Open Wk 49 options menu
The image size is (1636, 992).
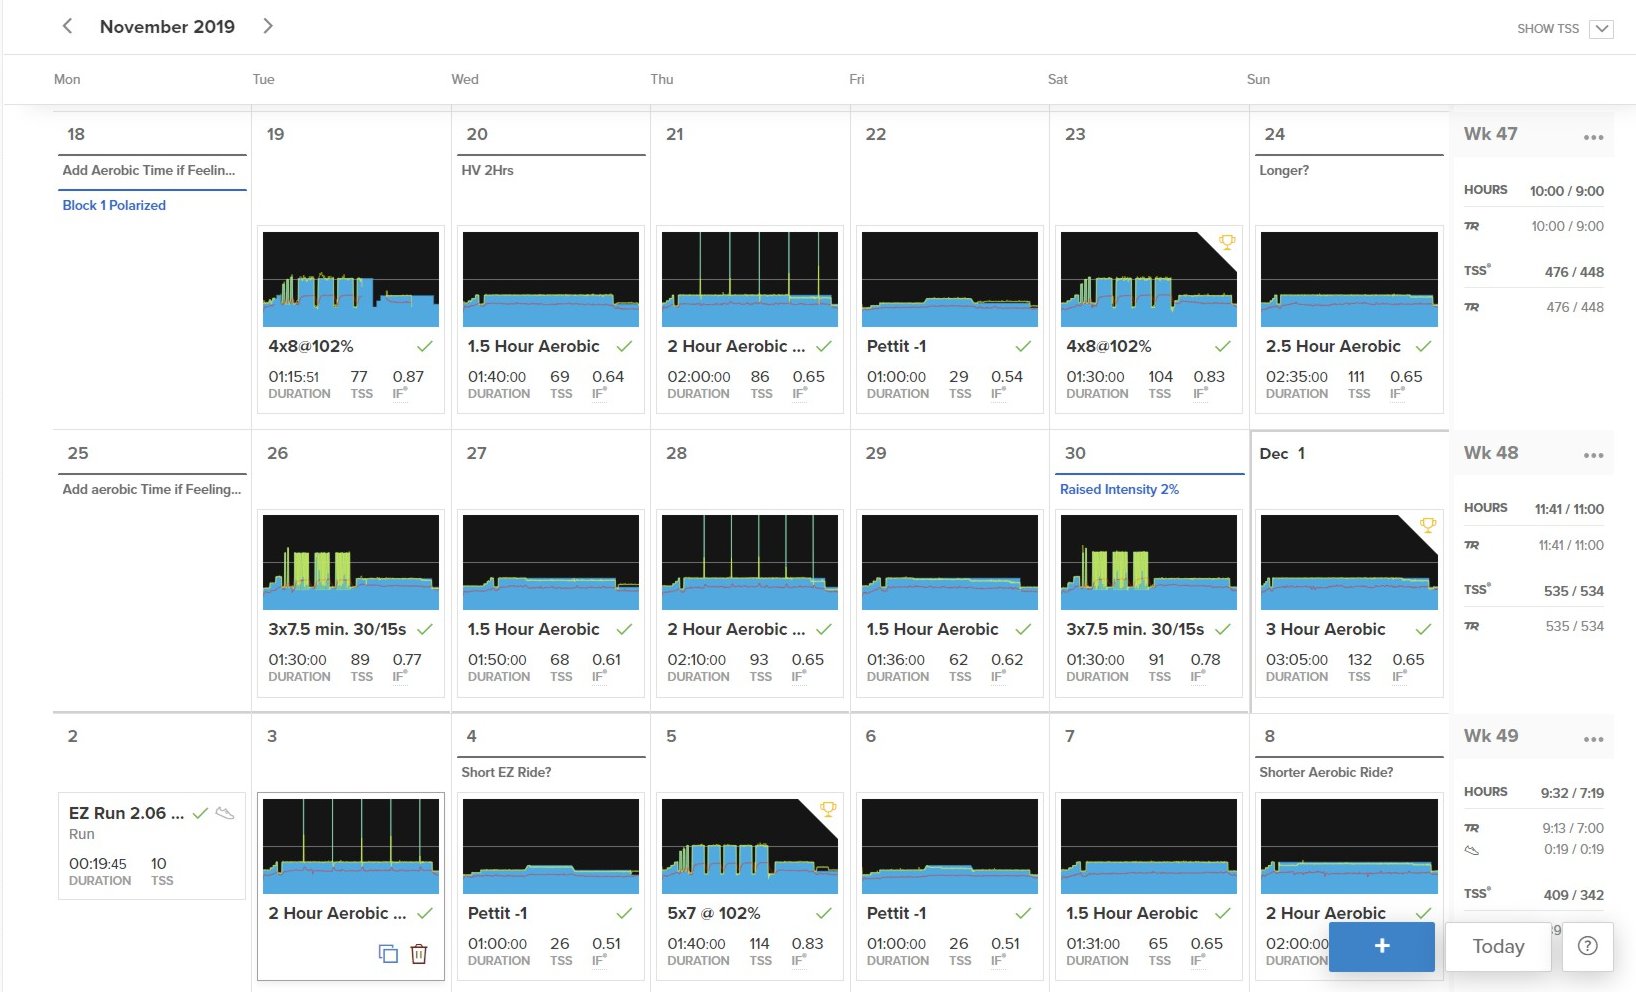[x=1593, y=739]
